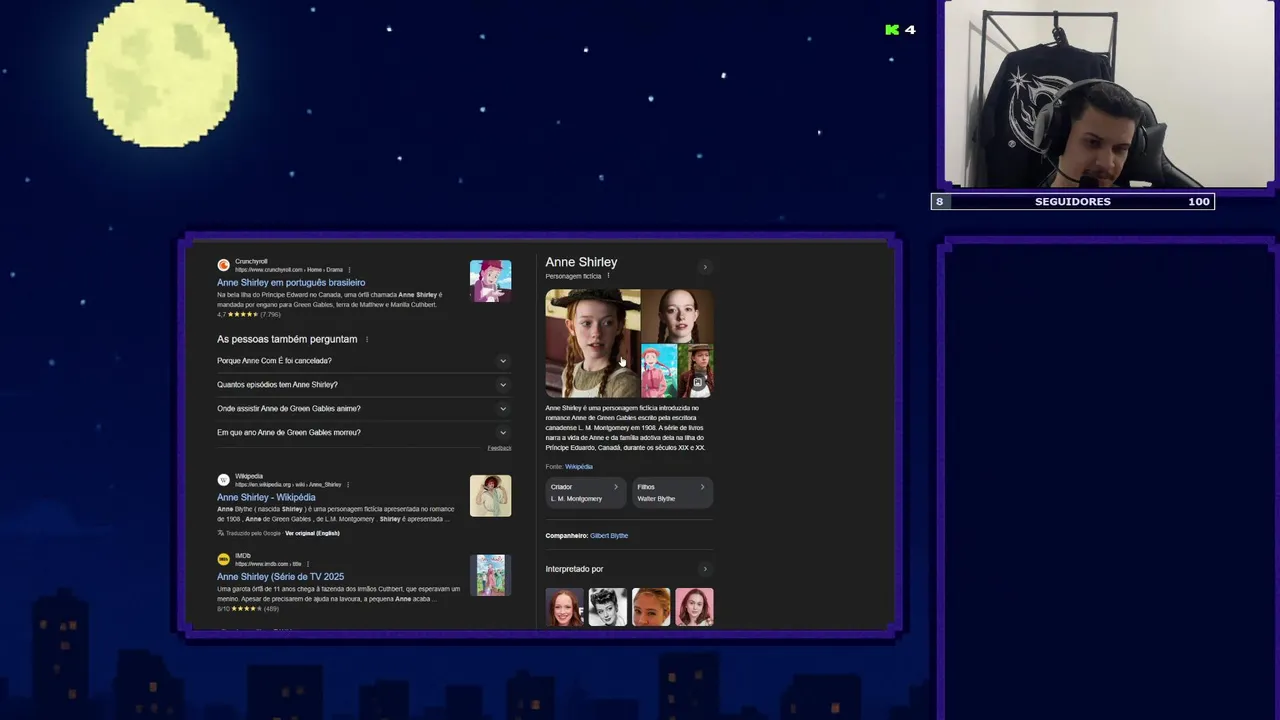This screenshot has width=1280, height=720.
Task: Open 'Anne Shirley (Série de TV 2025' result
Action: 280,577
